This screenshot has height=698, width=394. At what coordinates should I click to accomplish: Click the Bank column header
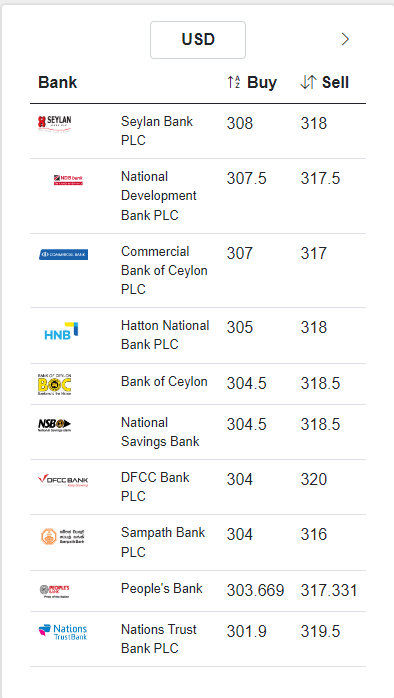(57, 82)
